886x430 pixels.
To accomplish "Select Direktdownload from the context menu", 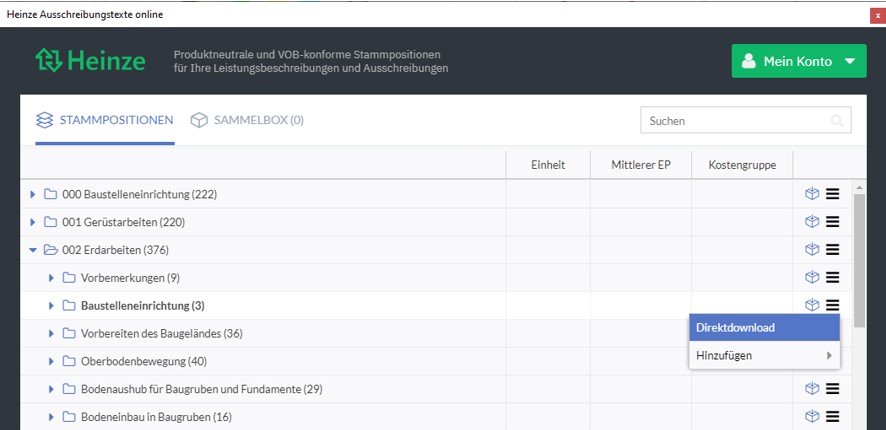I will pyautogui.click(x=764, y=328).
